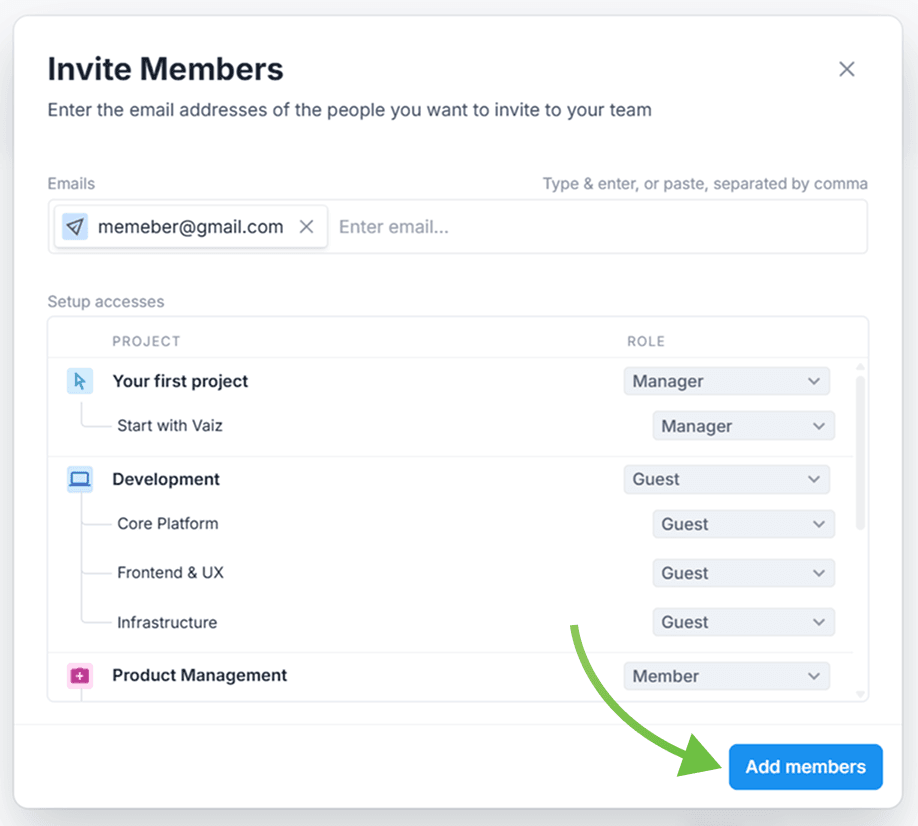
Task: Close the Invite Members dialog
Action: click(846, 69)
